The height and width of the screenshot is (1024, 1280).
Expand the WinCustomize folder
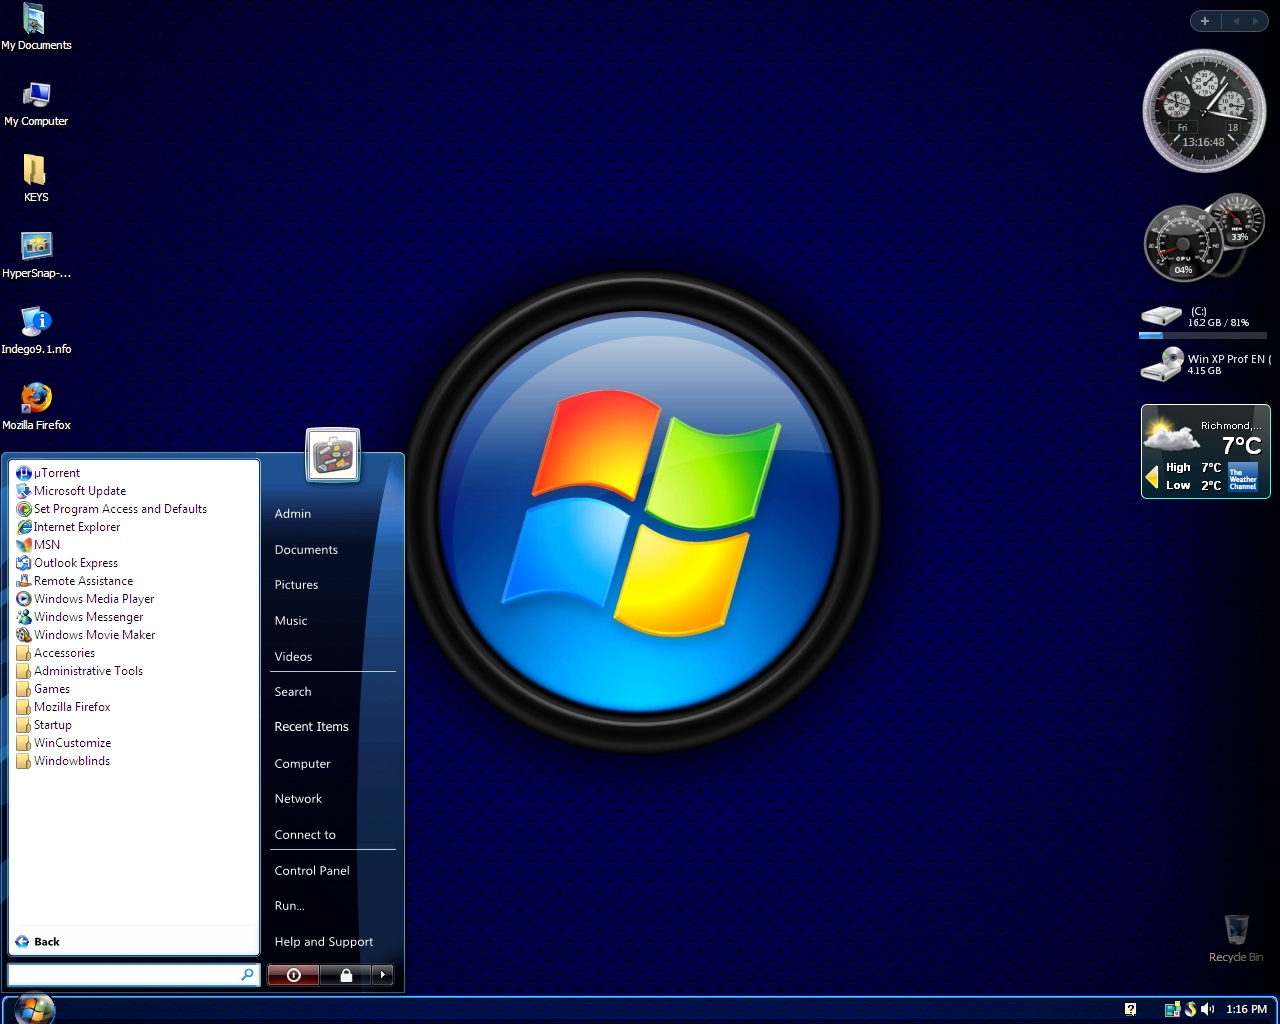[64, 743]
